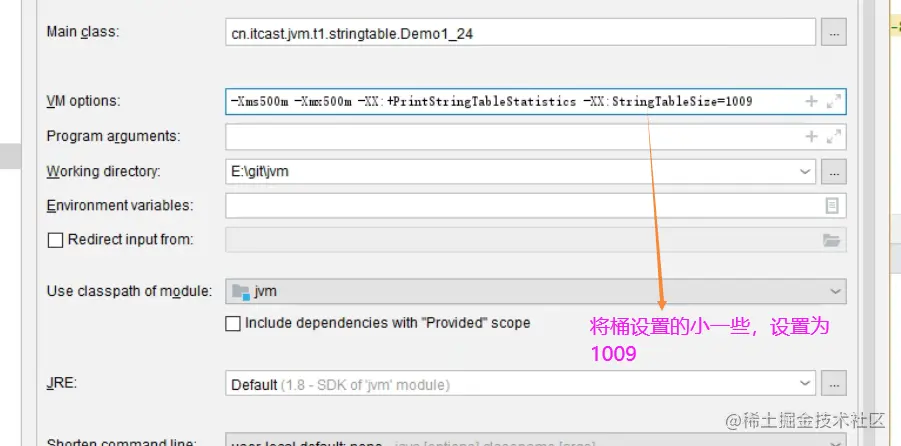Click the Working directory label
901x446 pixels.
pos(103,171)
